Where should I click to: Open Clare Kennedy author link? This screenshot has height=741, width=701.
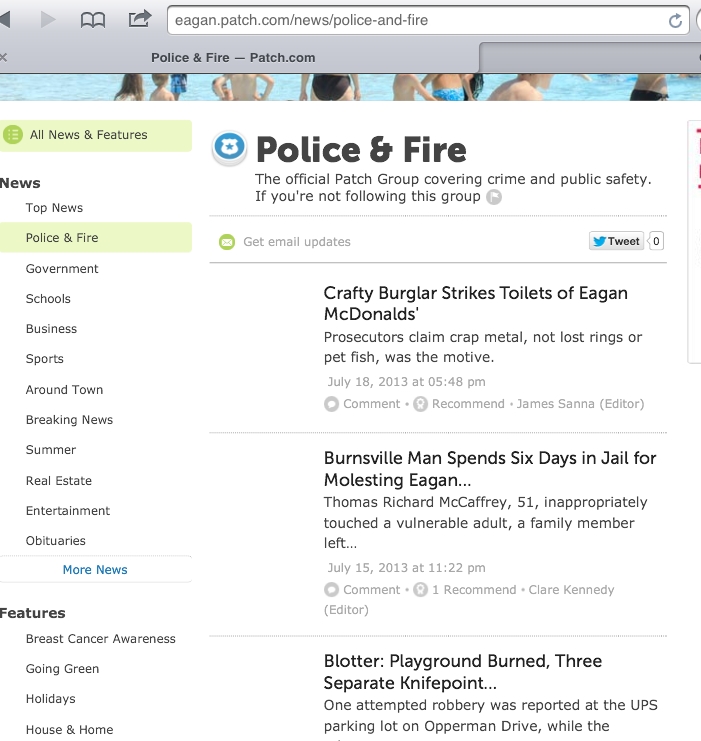pos(571,590)
